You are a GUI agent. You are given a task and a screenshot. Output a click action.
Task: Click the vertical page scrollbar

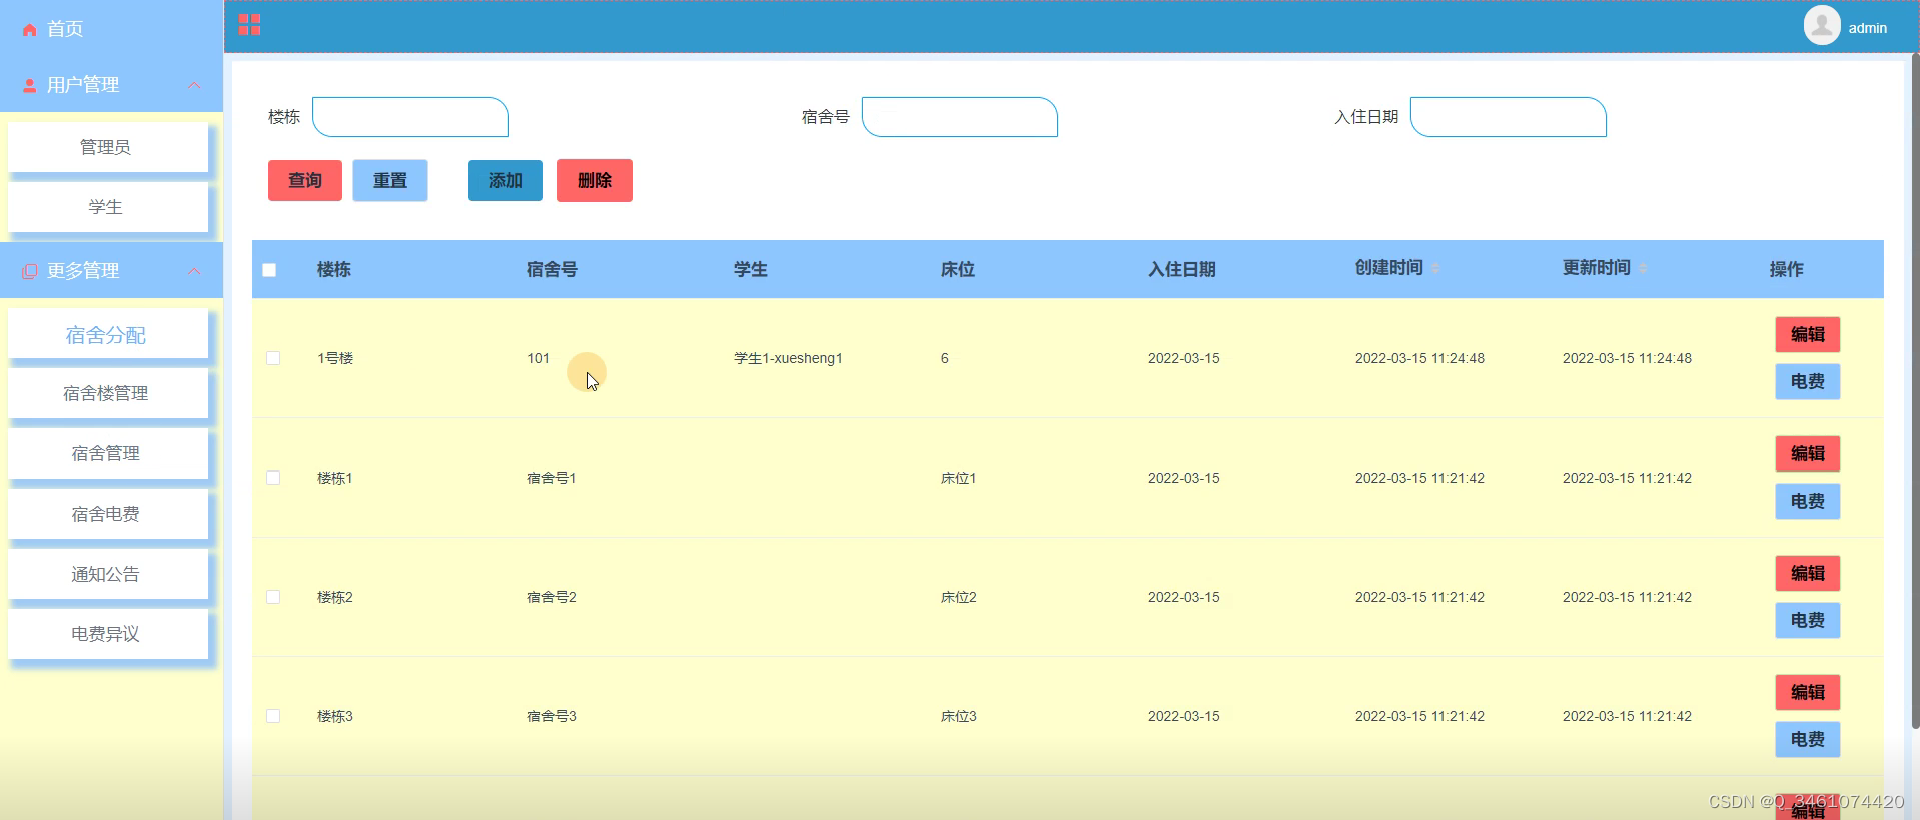[1915, 390]
